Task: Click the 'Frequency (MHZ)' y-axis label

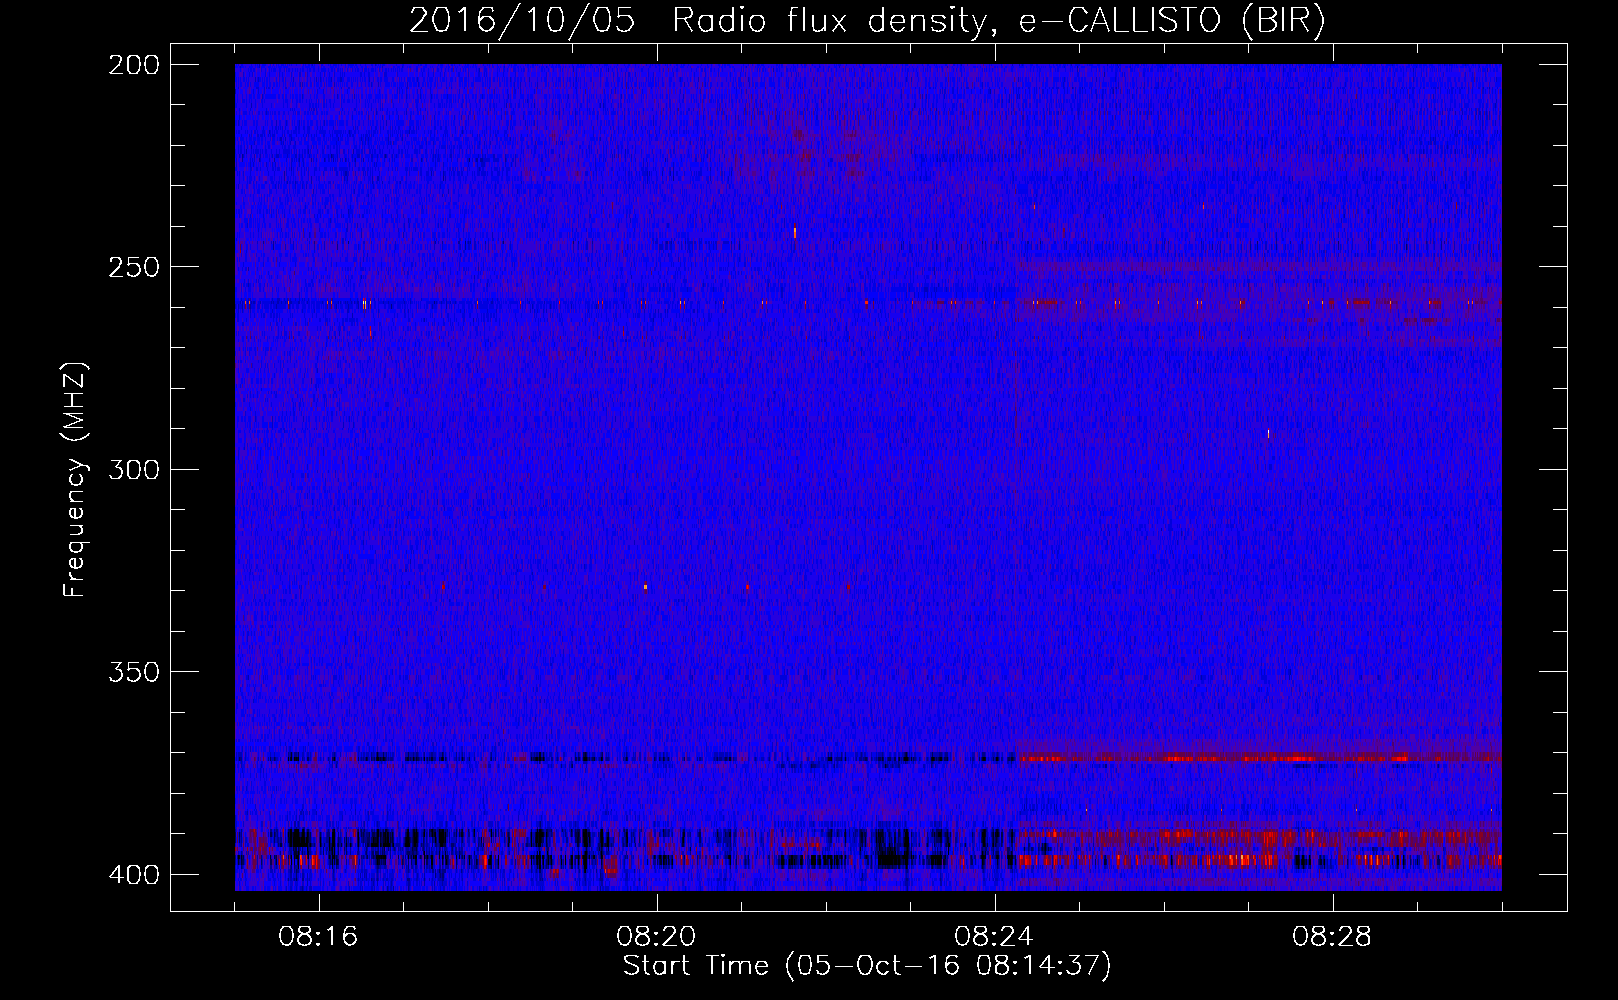Action: pos(75,479)
